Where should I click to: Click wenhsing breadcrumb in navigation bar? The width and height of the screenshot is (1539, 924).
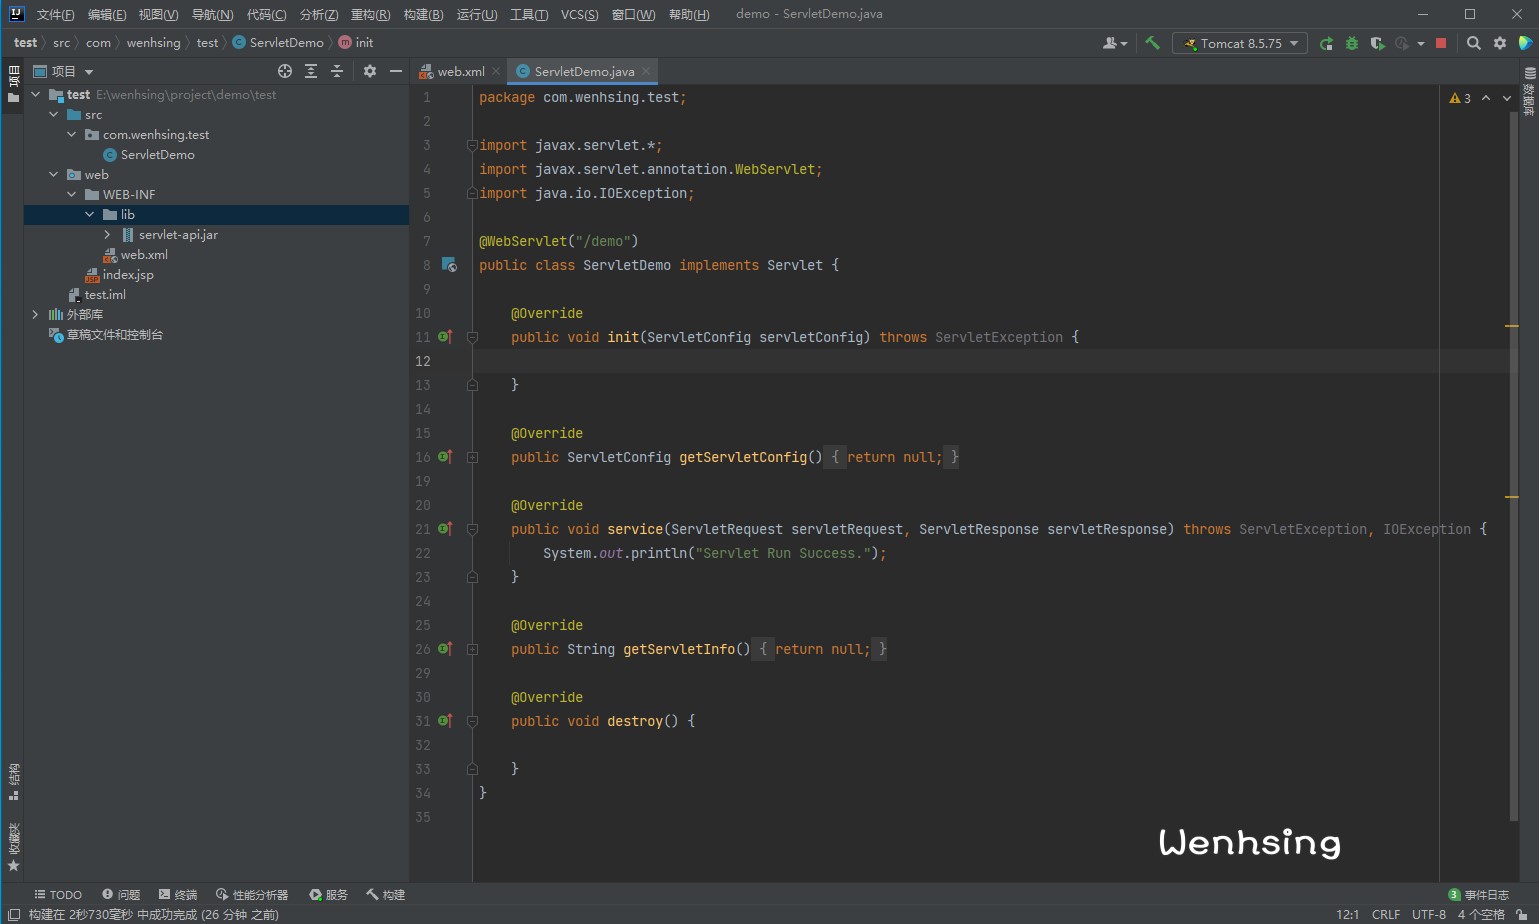tap(153, 43)
